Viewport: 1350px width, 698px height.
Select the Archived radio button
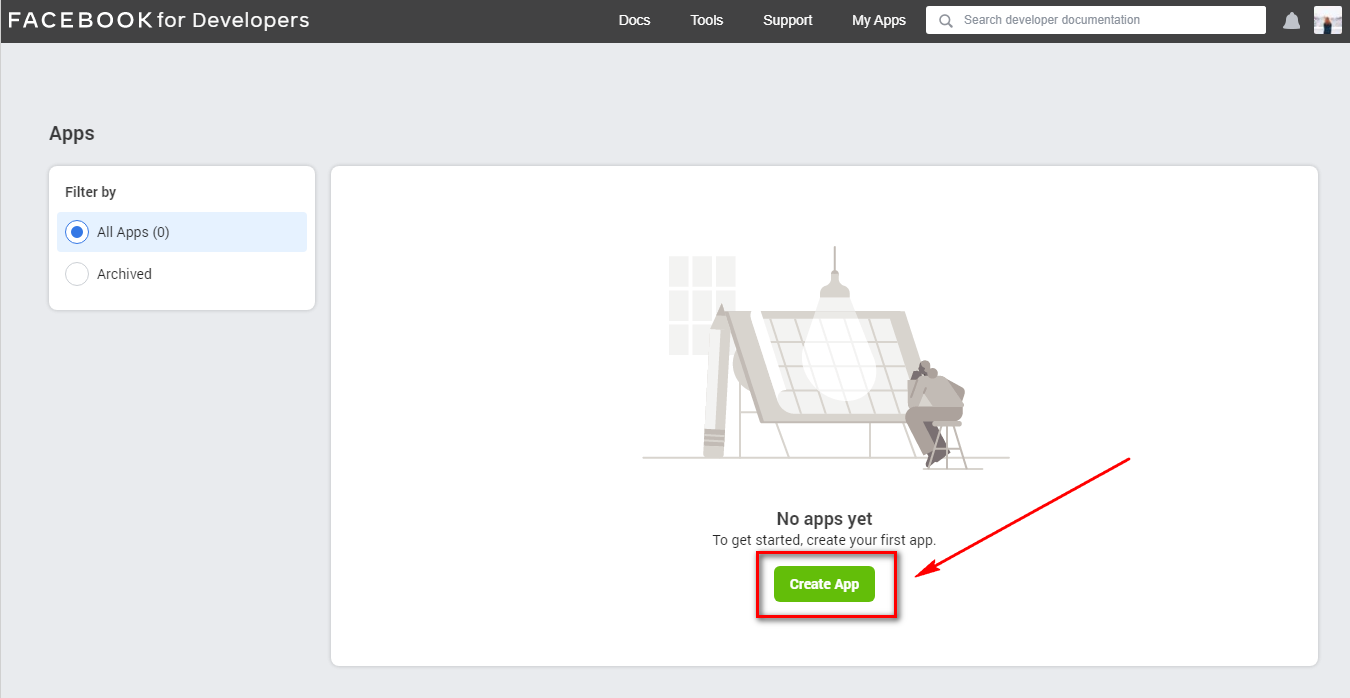77,274
